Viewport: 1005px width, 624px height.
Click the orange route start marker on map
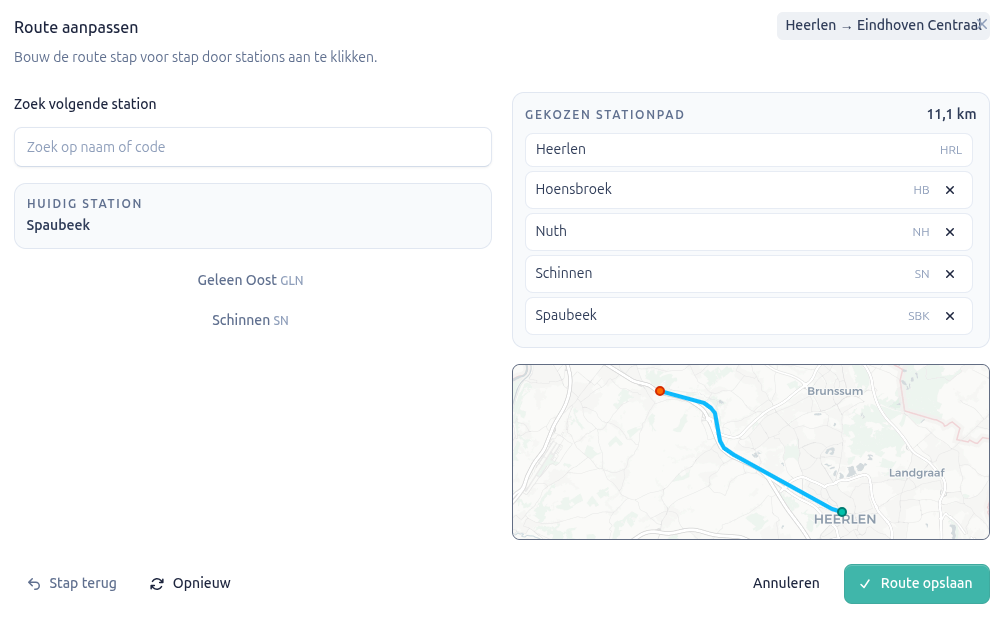click(660, 392)
